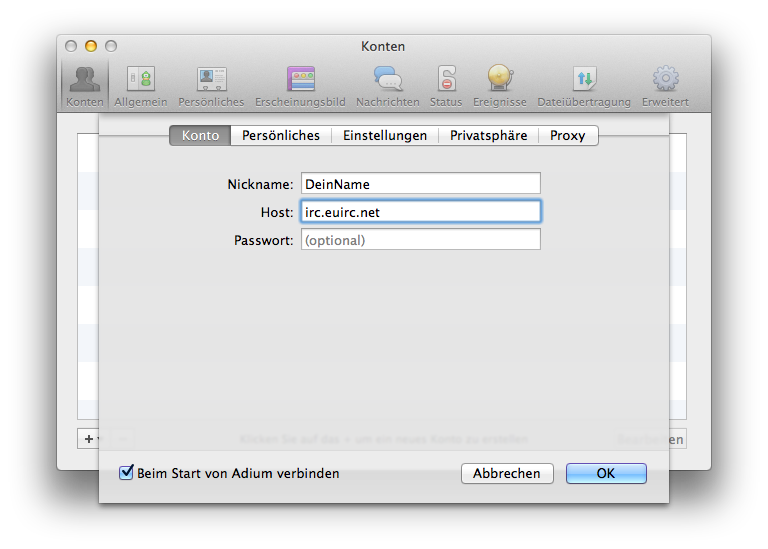768x549 pixels.
Task: Click the Abbrechen button
Action: (507, 473)
